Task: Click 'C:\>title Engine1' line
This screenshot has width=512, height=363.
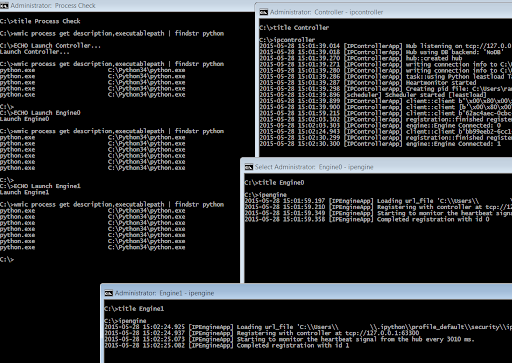Action: click(x=134, y=309)
